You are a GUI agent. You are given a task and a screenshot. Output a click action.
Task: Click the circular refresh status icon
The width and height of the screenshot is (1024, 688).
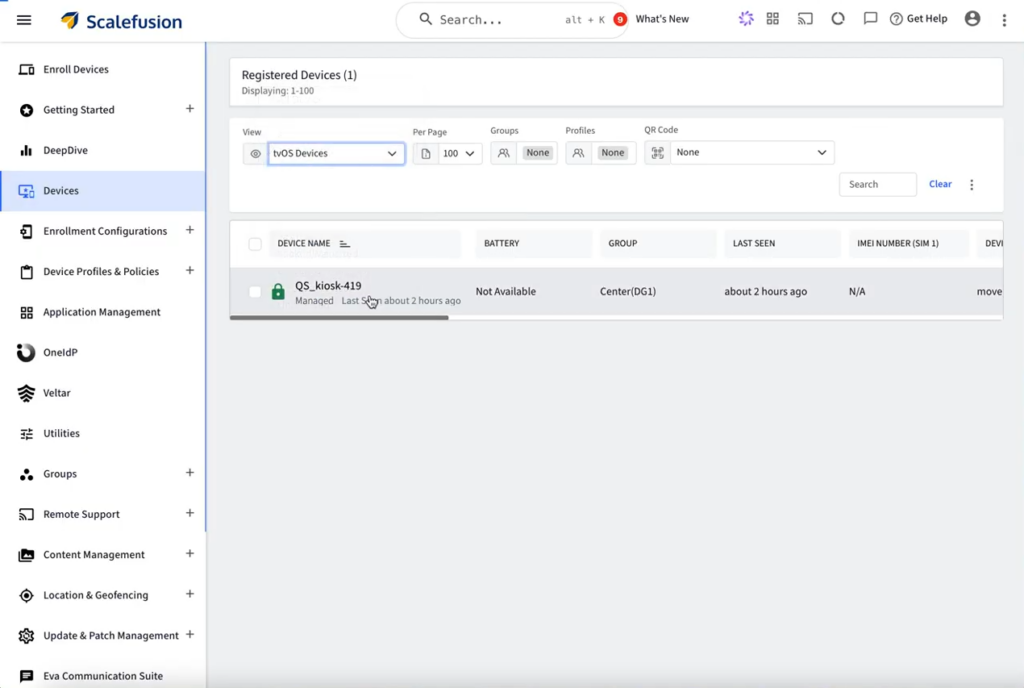point(838,19)
